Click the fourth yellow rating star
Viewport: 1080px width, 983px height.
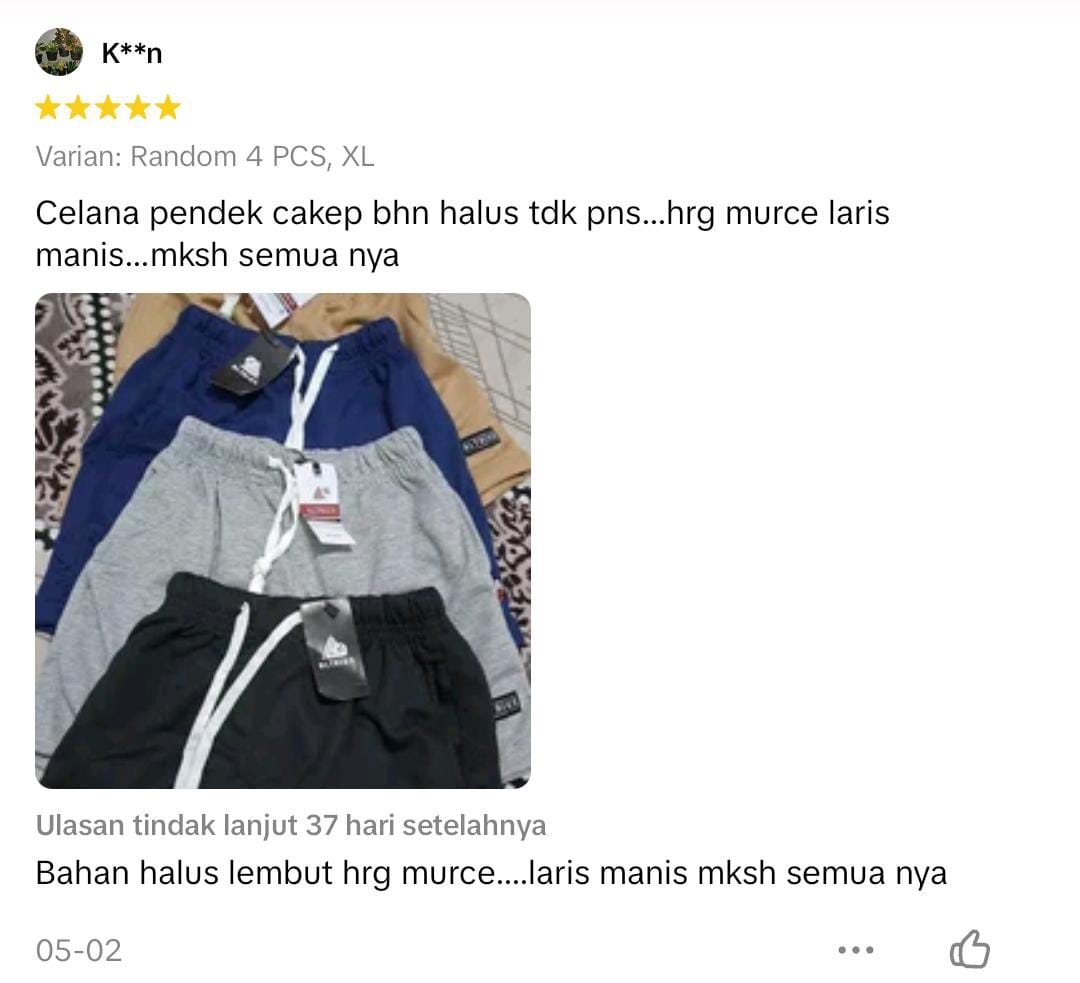click(138, 108)
